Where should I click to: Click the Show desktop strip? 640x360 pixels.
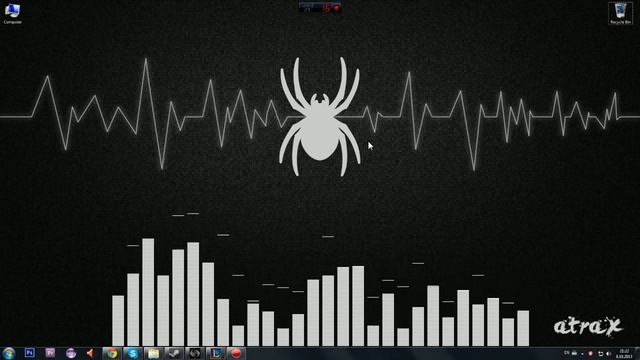638,353
